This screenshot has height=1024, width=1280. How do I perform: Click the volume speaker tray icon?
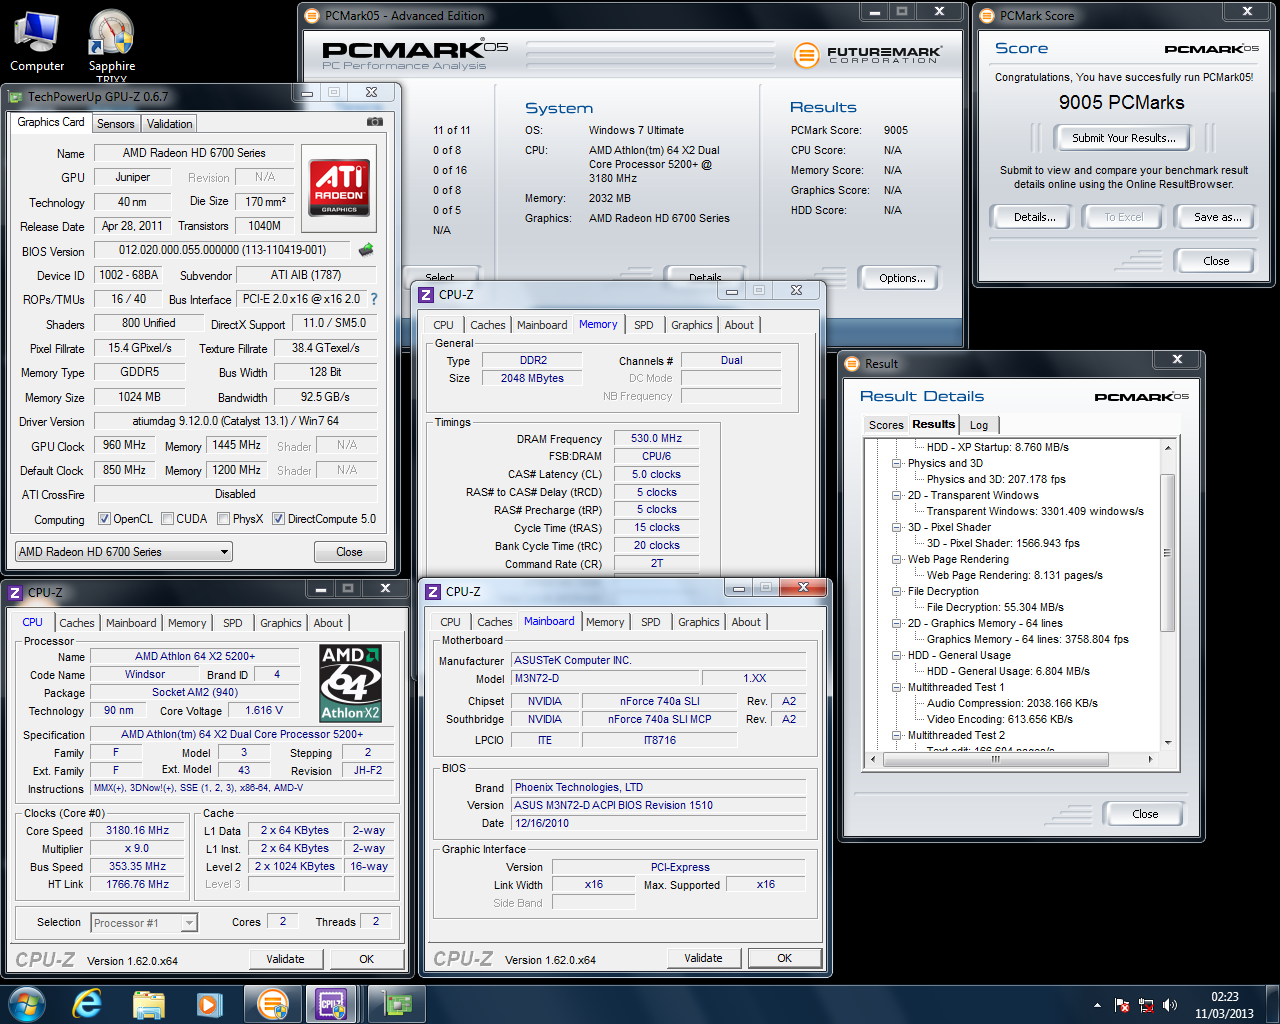coord(1170,1005)
